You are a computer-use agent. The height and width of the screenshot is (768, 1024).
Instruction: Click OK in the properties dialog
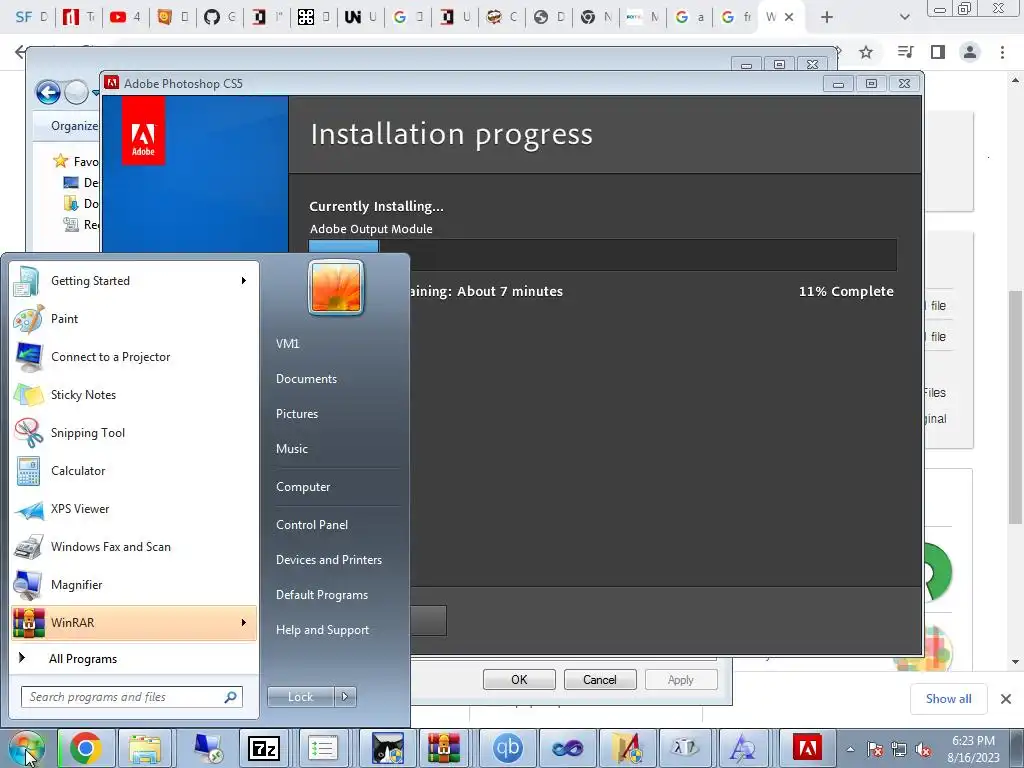519,680
